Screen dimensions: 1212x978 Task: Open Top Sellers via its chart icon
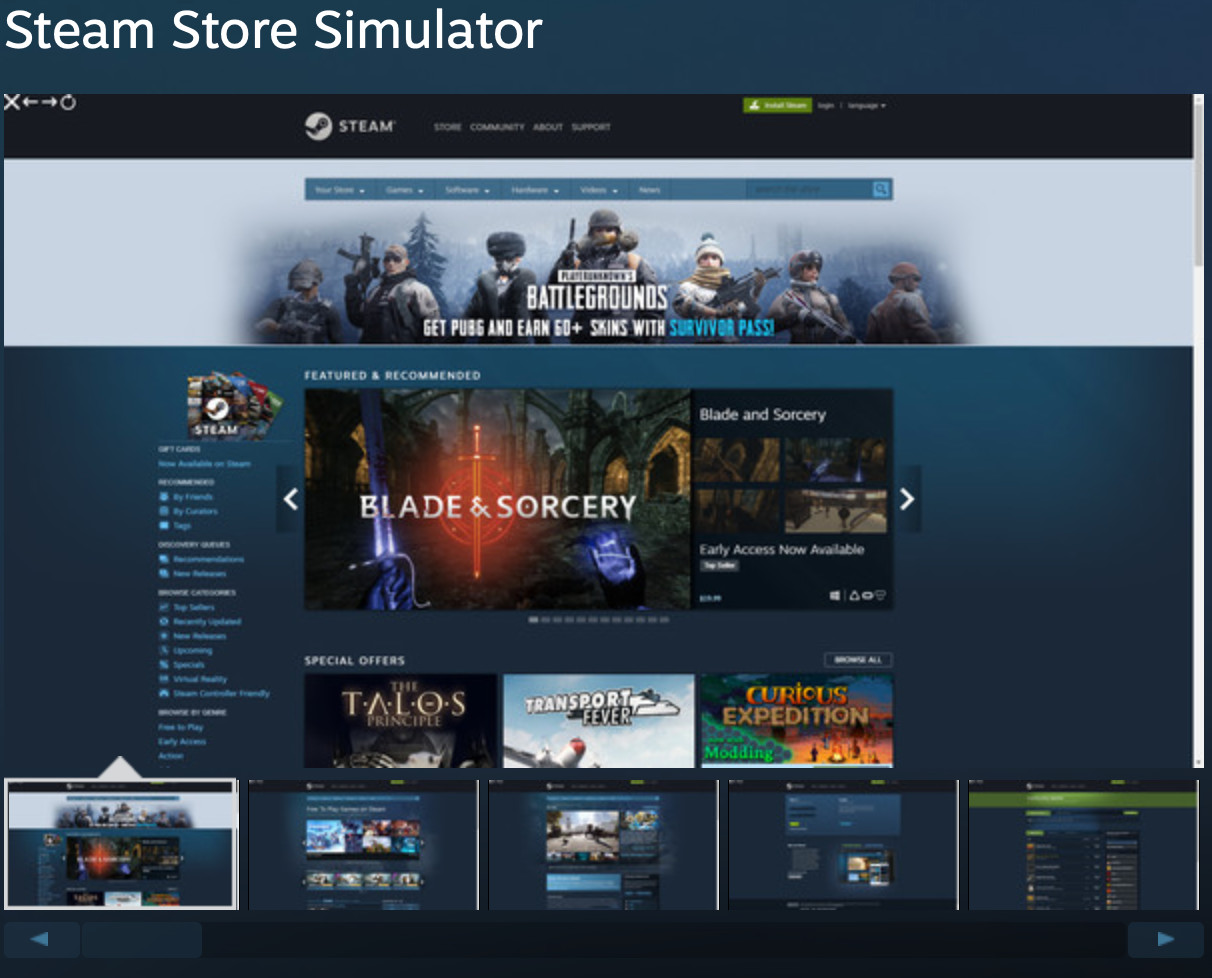tap(164, 607)
